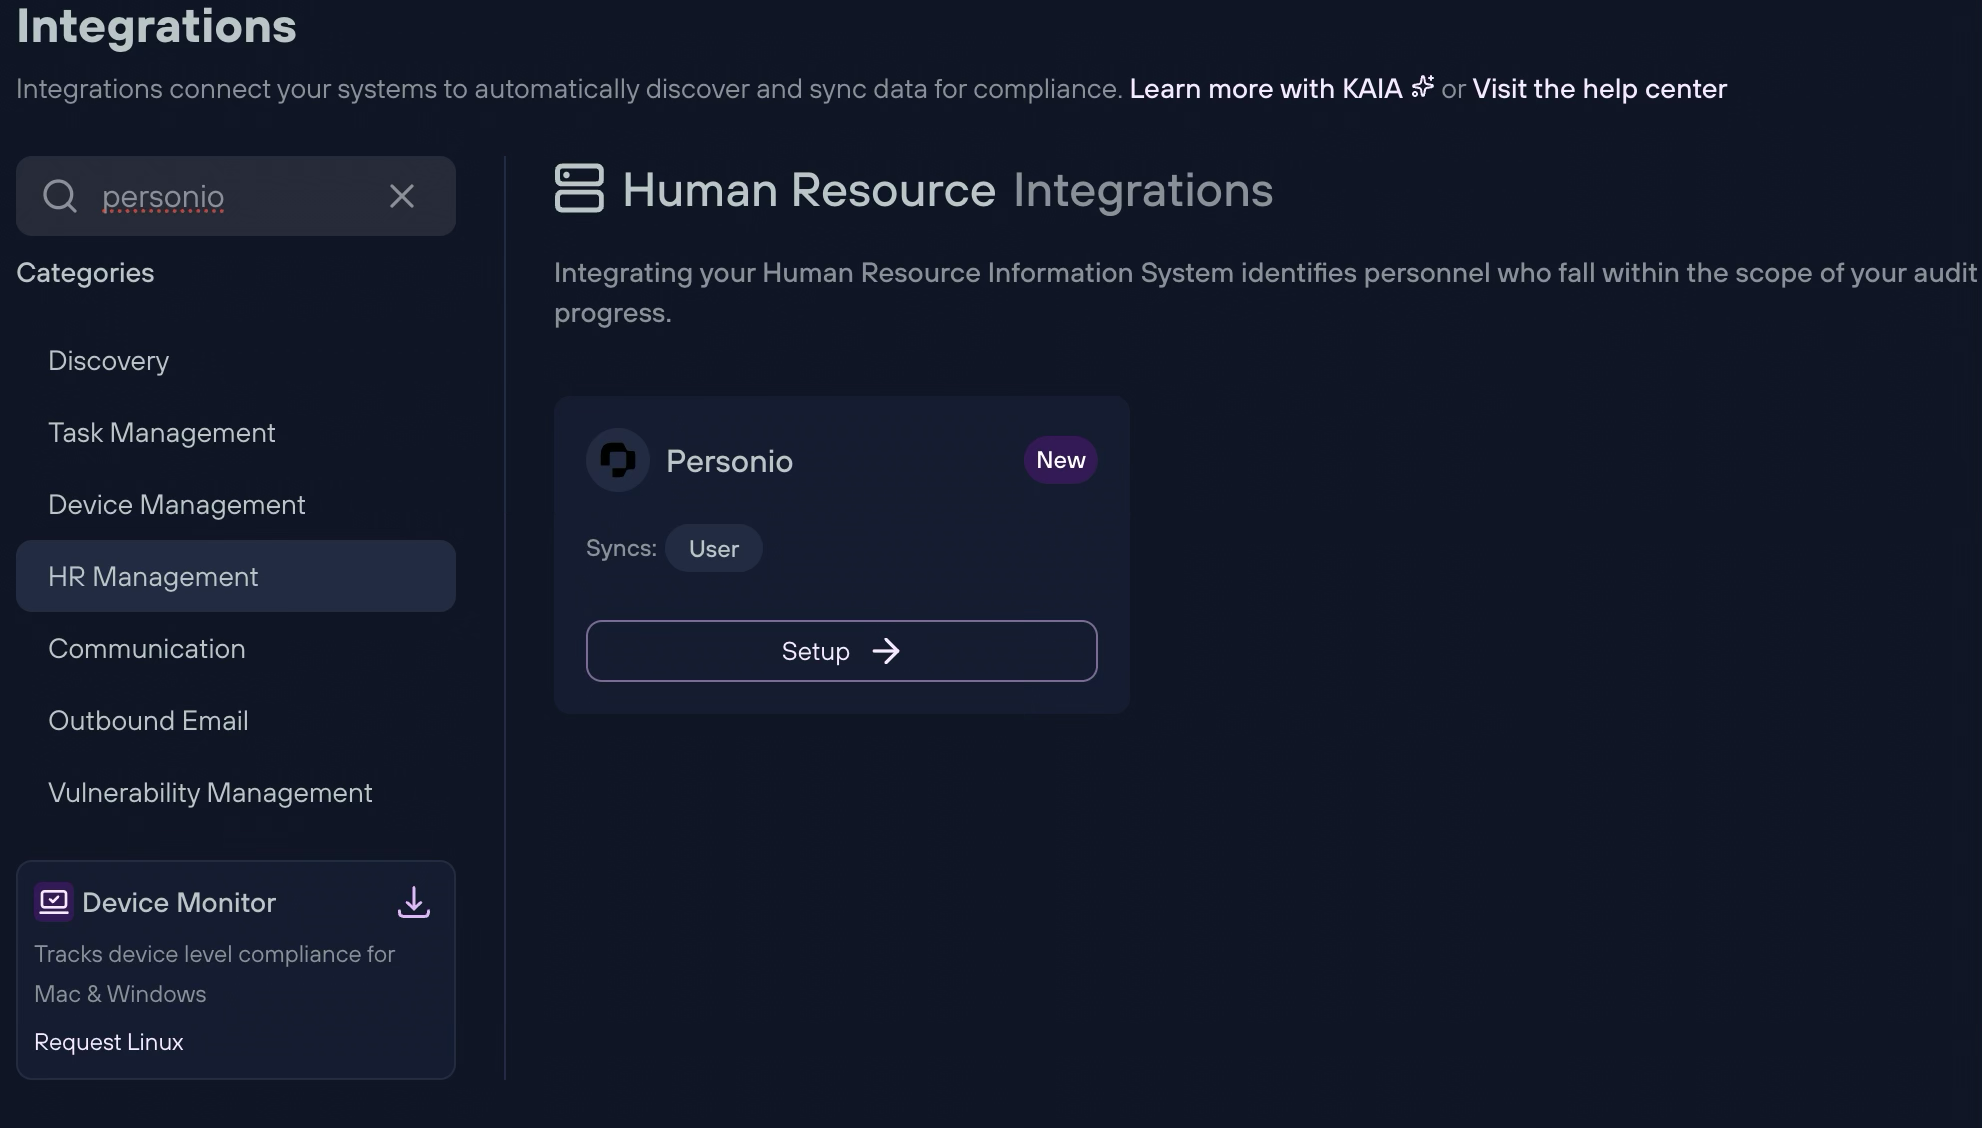Viewport: 1982px width, 1128px height.
Task: Click the Personio card title
Action: [730, 461]
